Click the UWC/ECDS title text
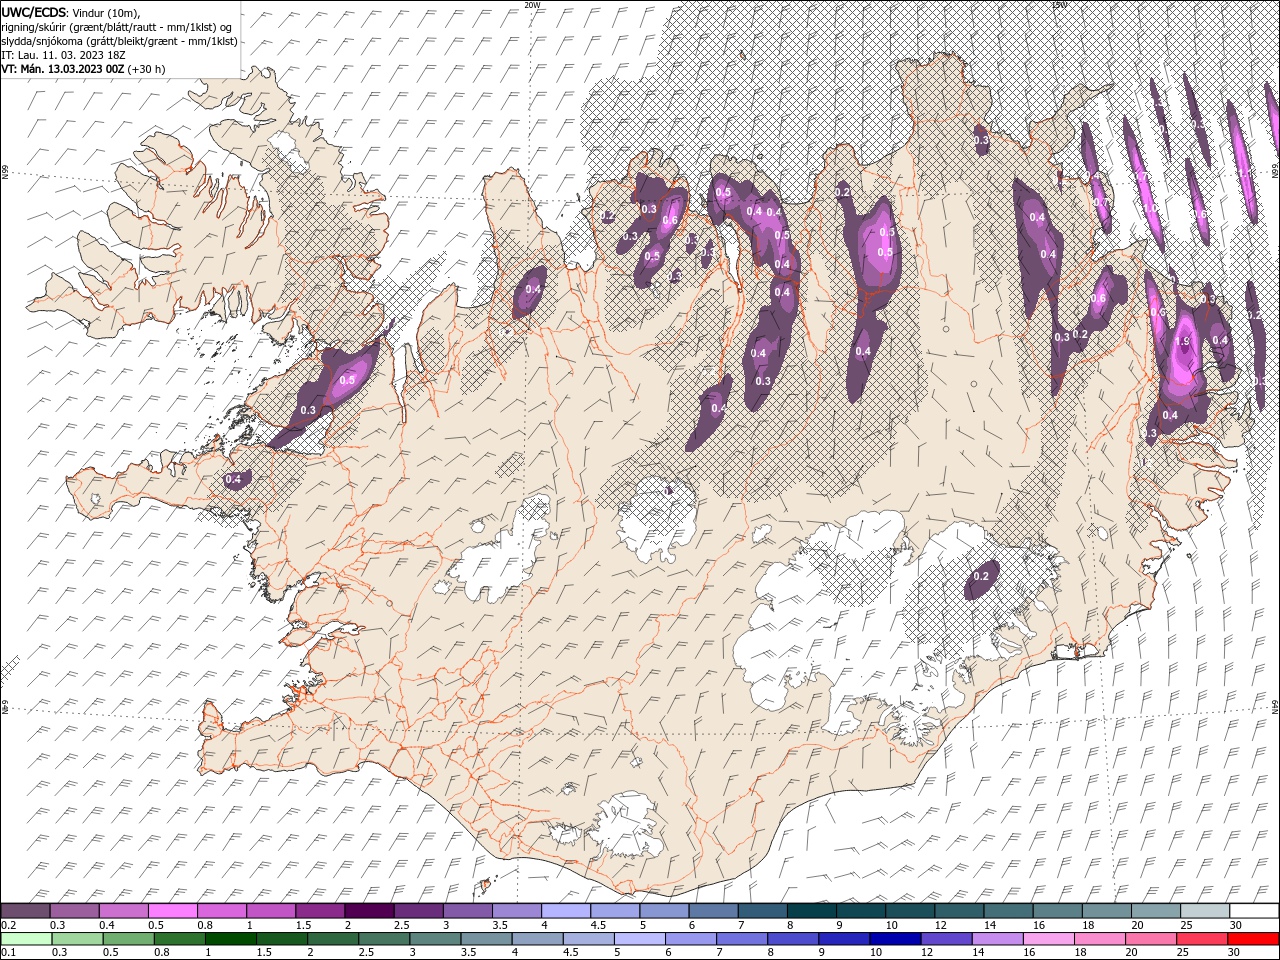The height and width of the screenshot is (960, 1280). pos(33,12)
